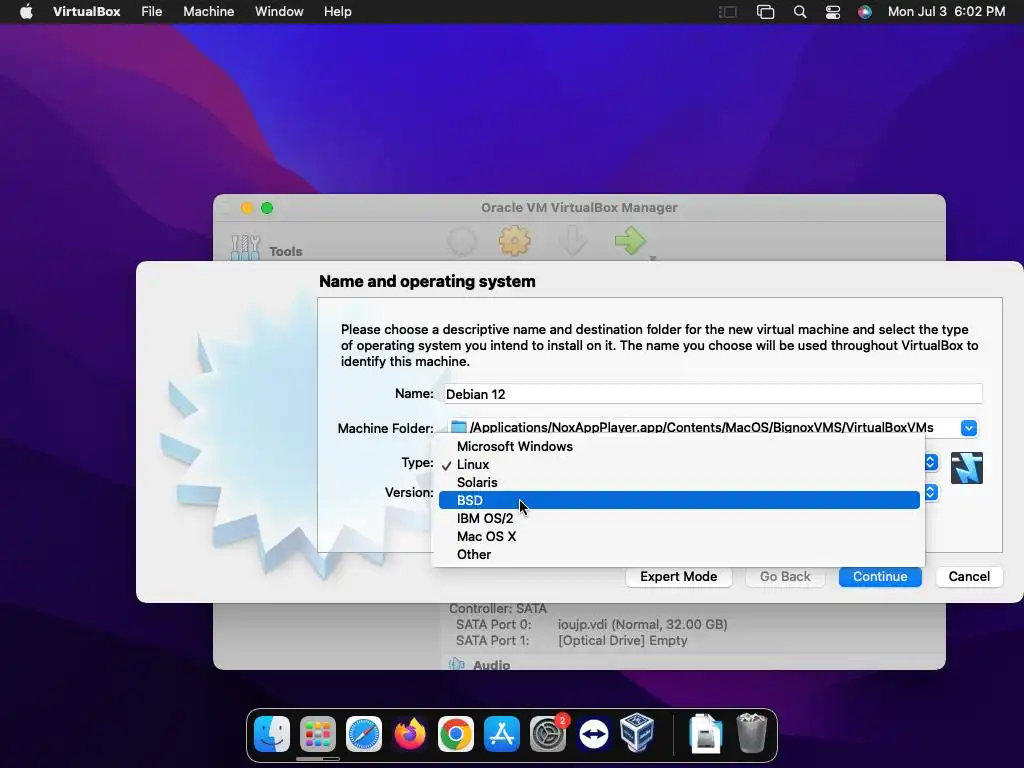Launch Firefox from the Dock
This screenshot has width=1024, height=768.
click(x=409, y=734)
